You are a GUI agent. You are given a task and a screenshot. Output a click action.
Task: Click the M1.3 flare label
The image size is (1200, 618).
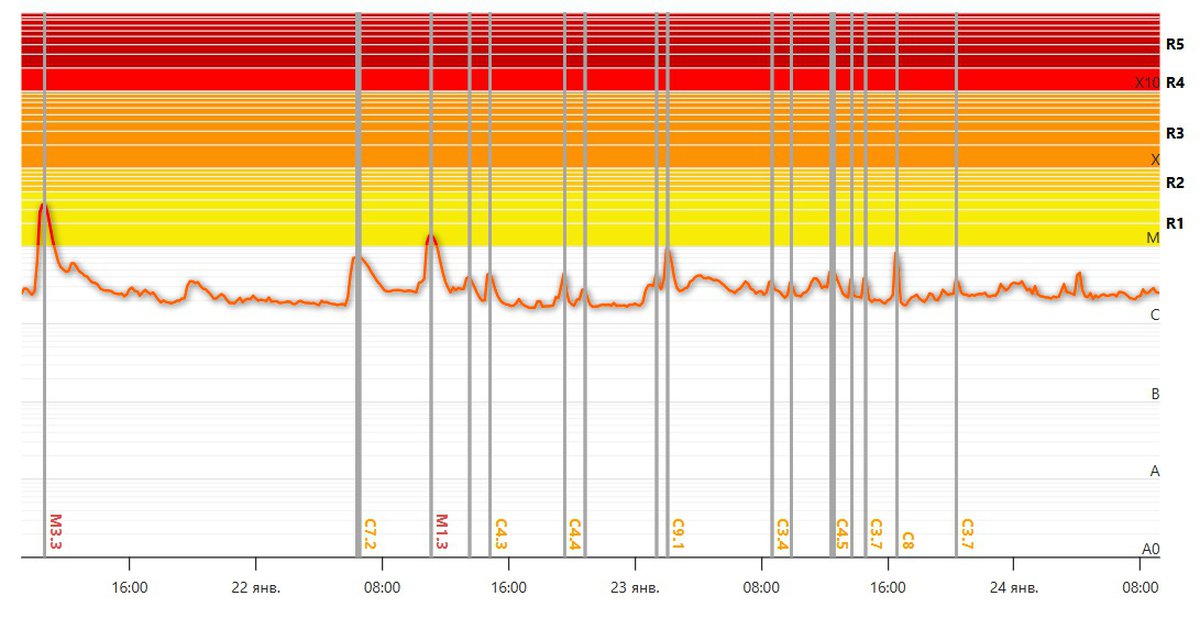tap(442, 534)
